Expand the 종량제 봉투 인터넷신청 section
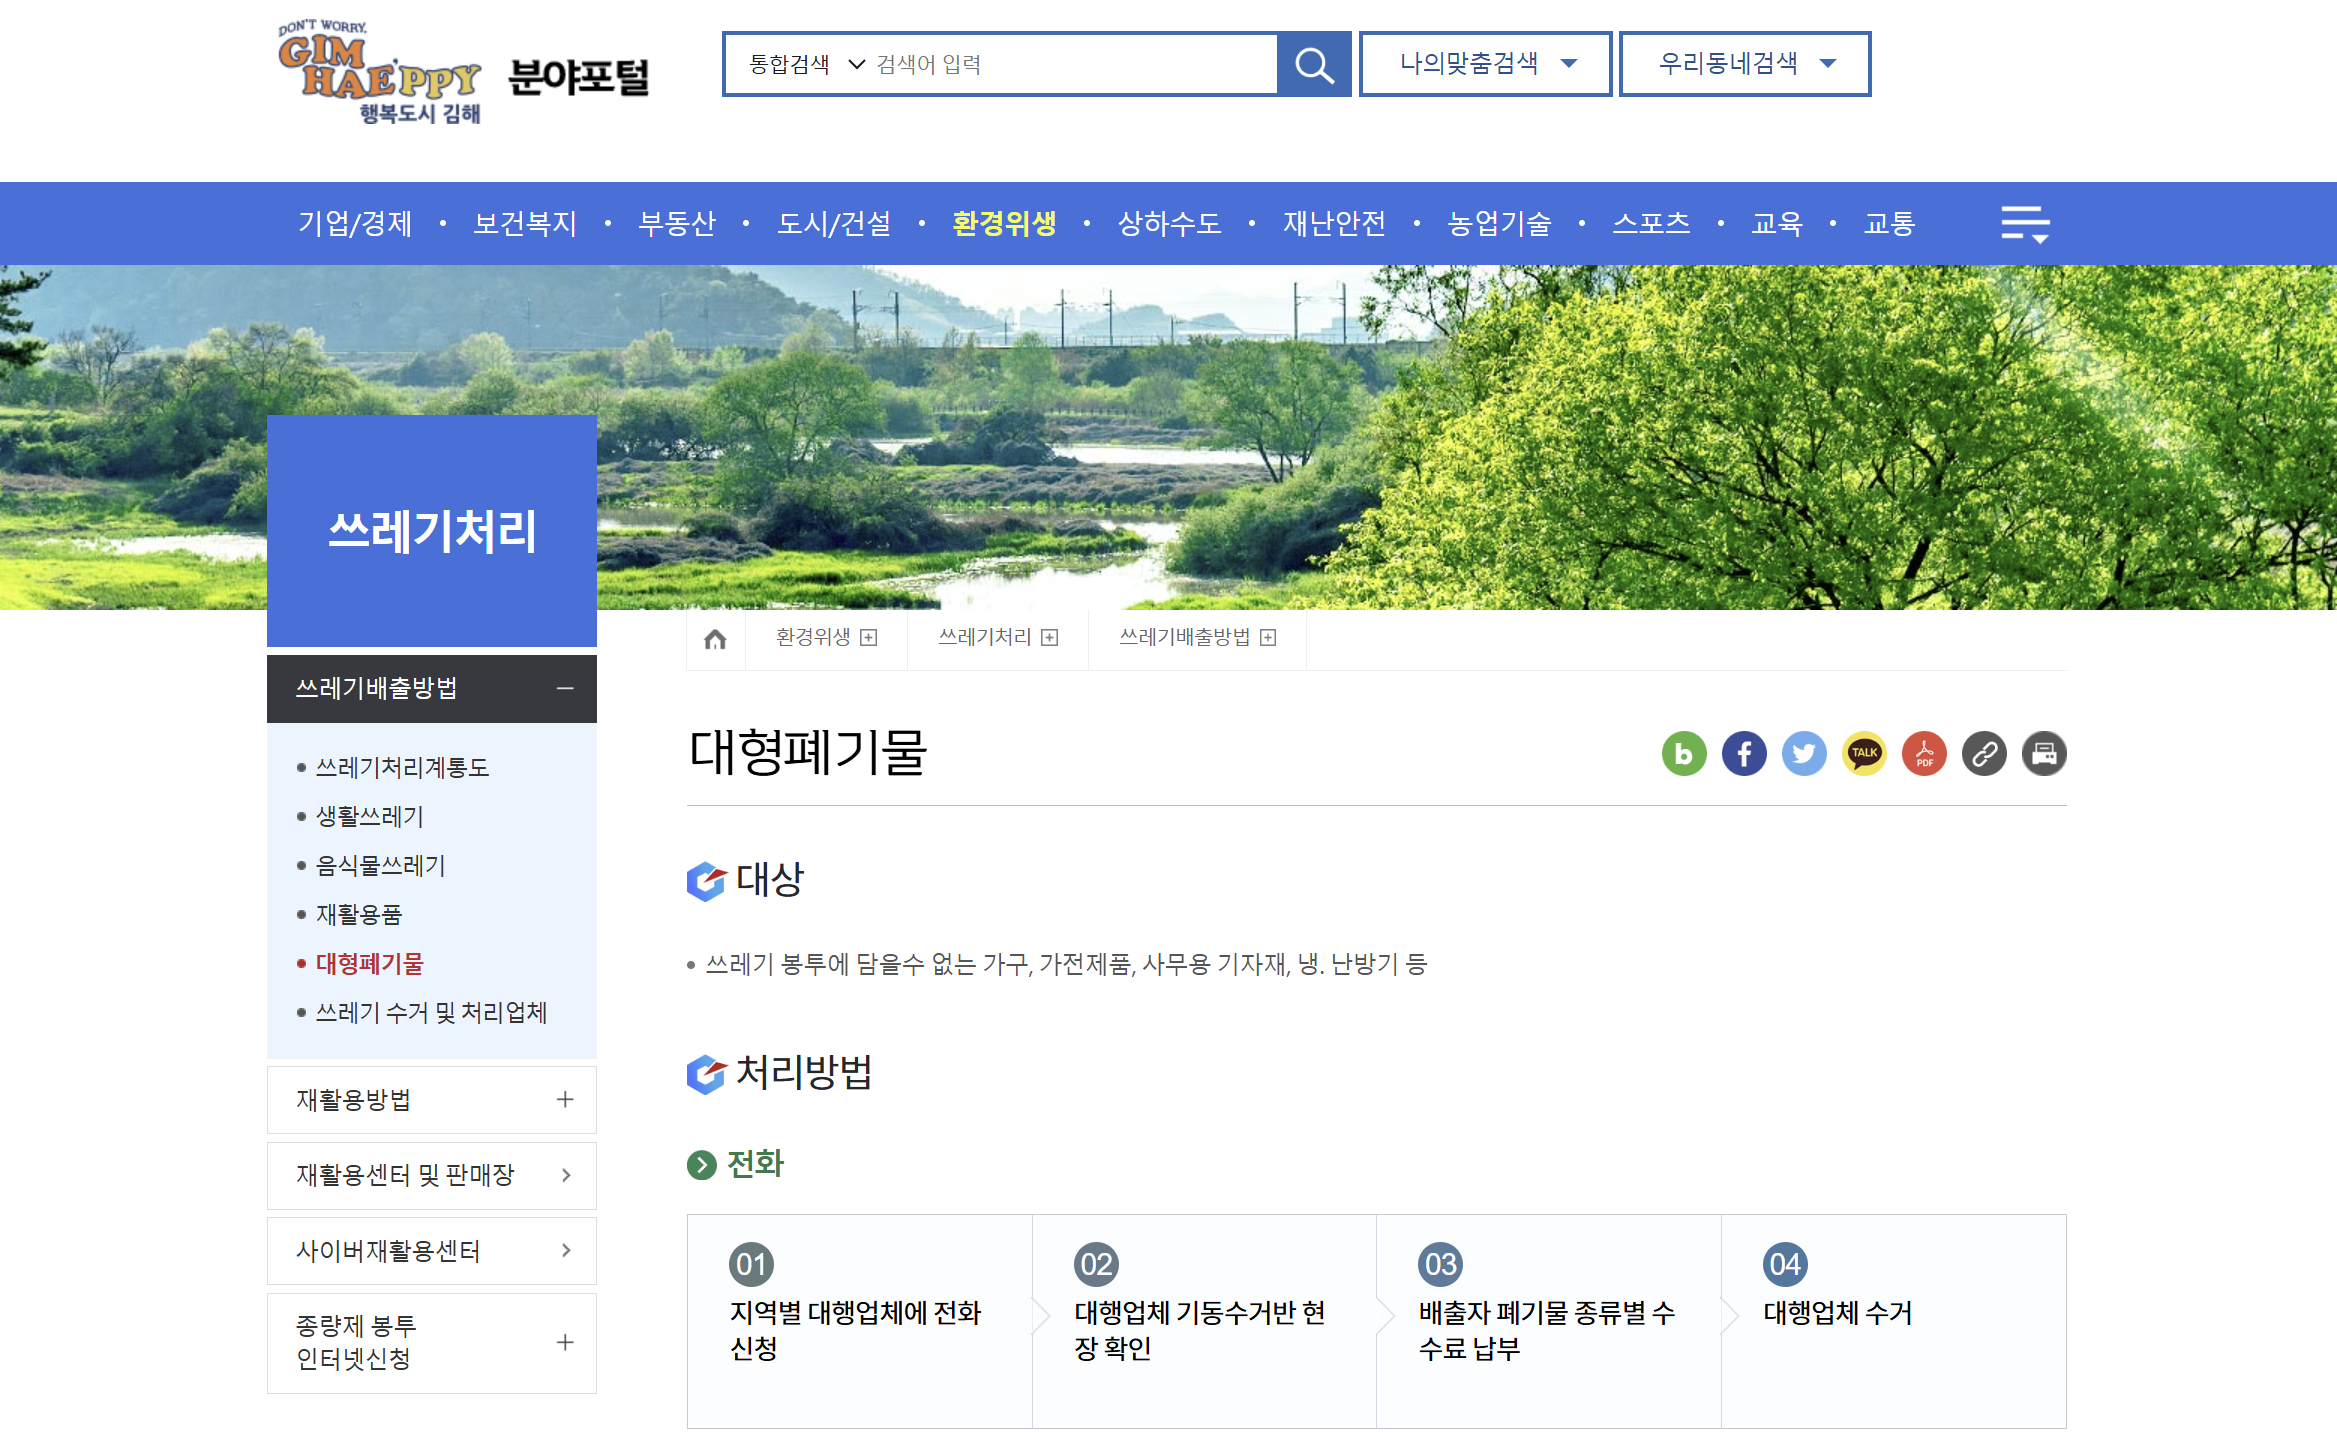The width and height of the screenshot is (2337, 1435). [567, 1343]
